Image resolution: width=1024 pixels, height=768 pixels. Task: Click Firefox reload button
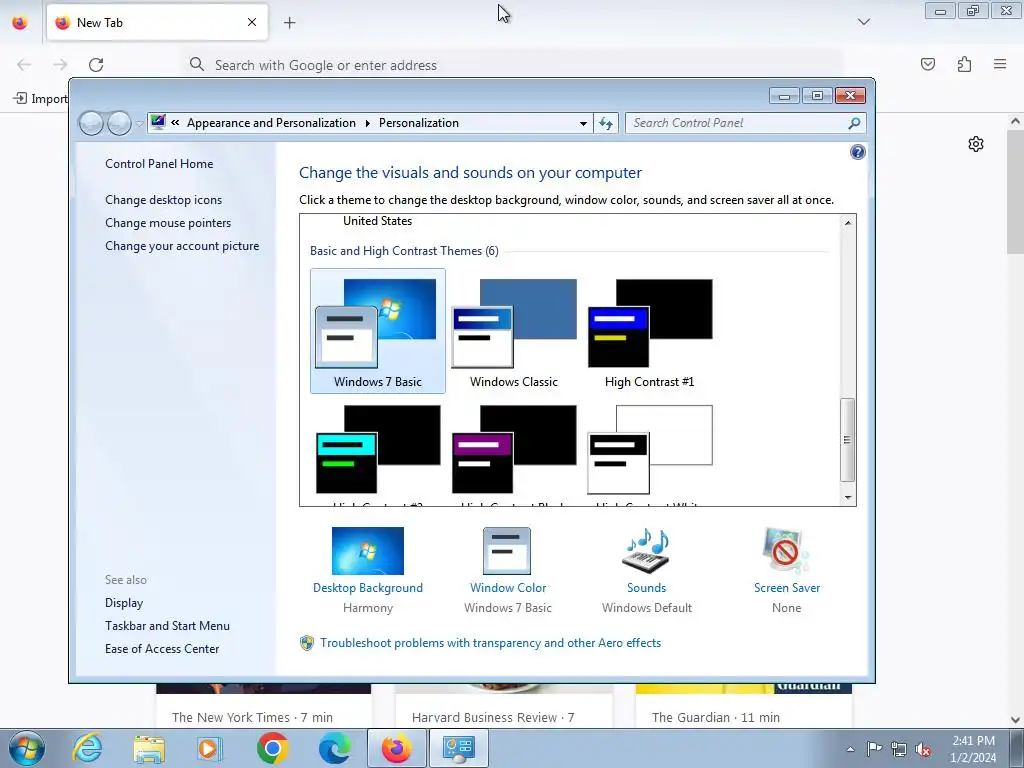[x=96, y=65]
